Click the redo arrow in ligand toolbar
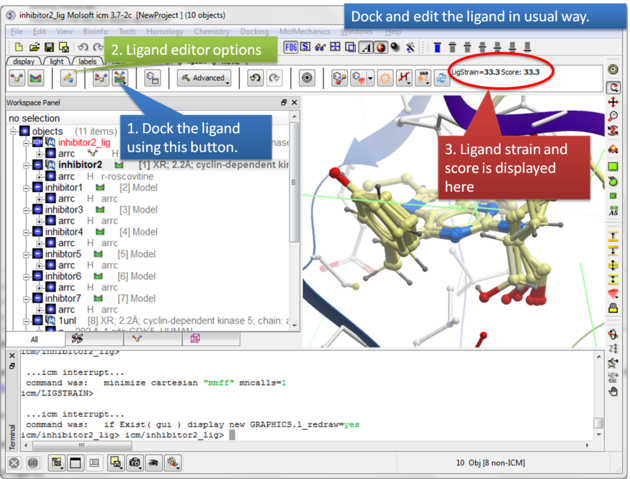630x479 pixels. (x=277, y=78)
